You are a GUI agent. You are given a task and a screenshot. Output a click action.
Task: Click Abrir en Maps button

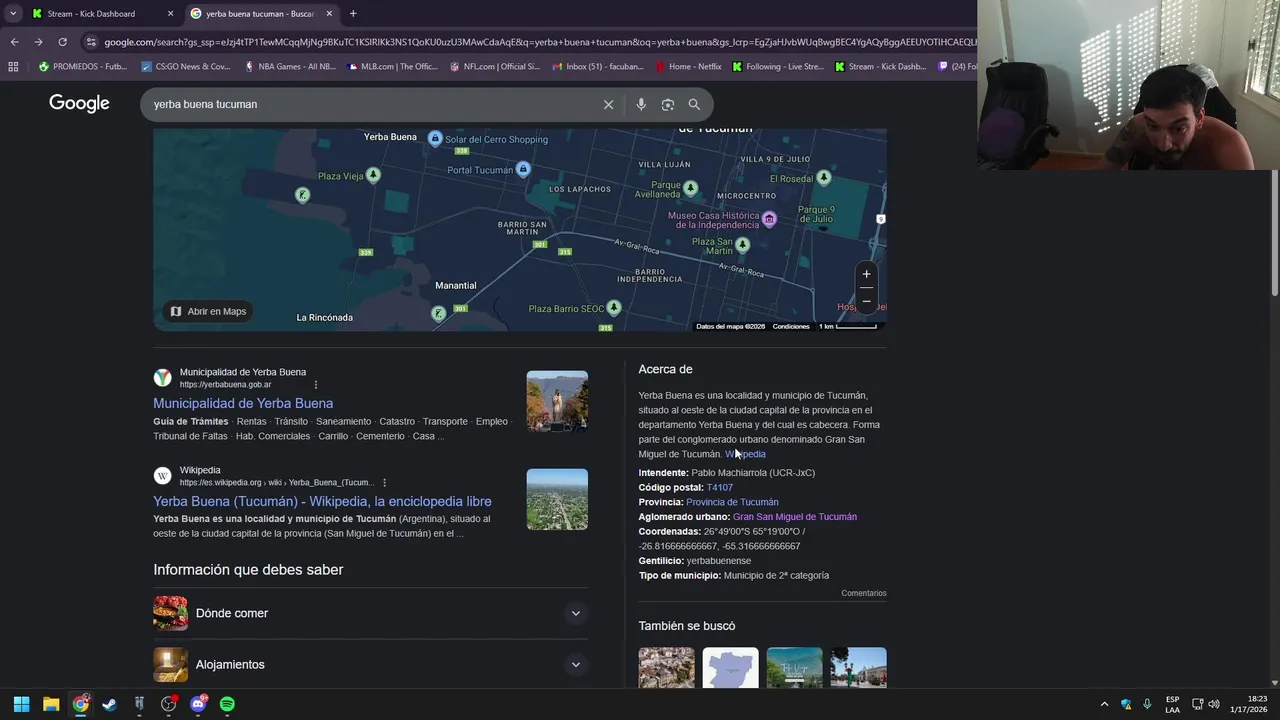tap(208, 311)
